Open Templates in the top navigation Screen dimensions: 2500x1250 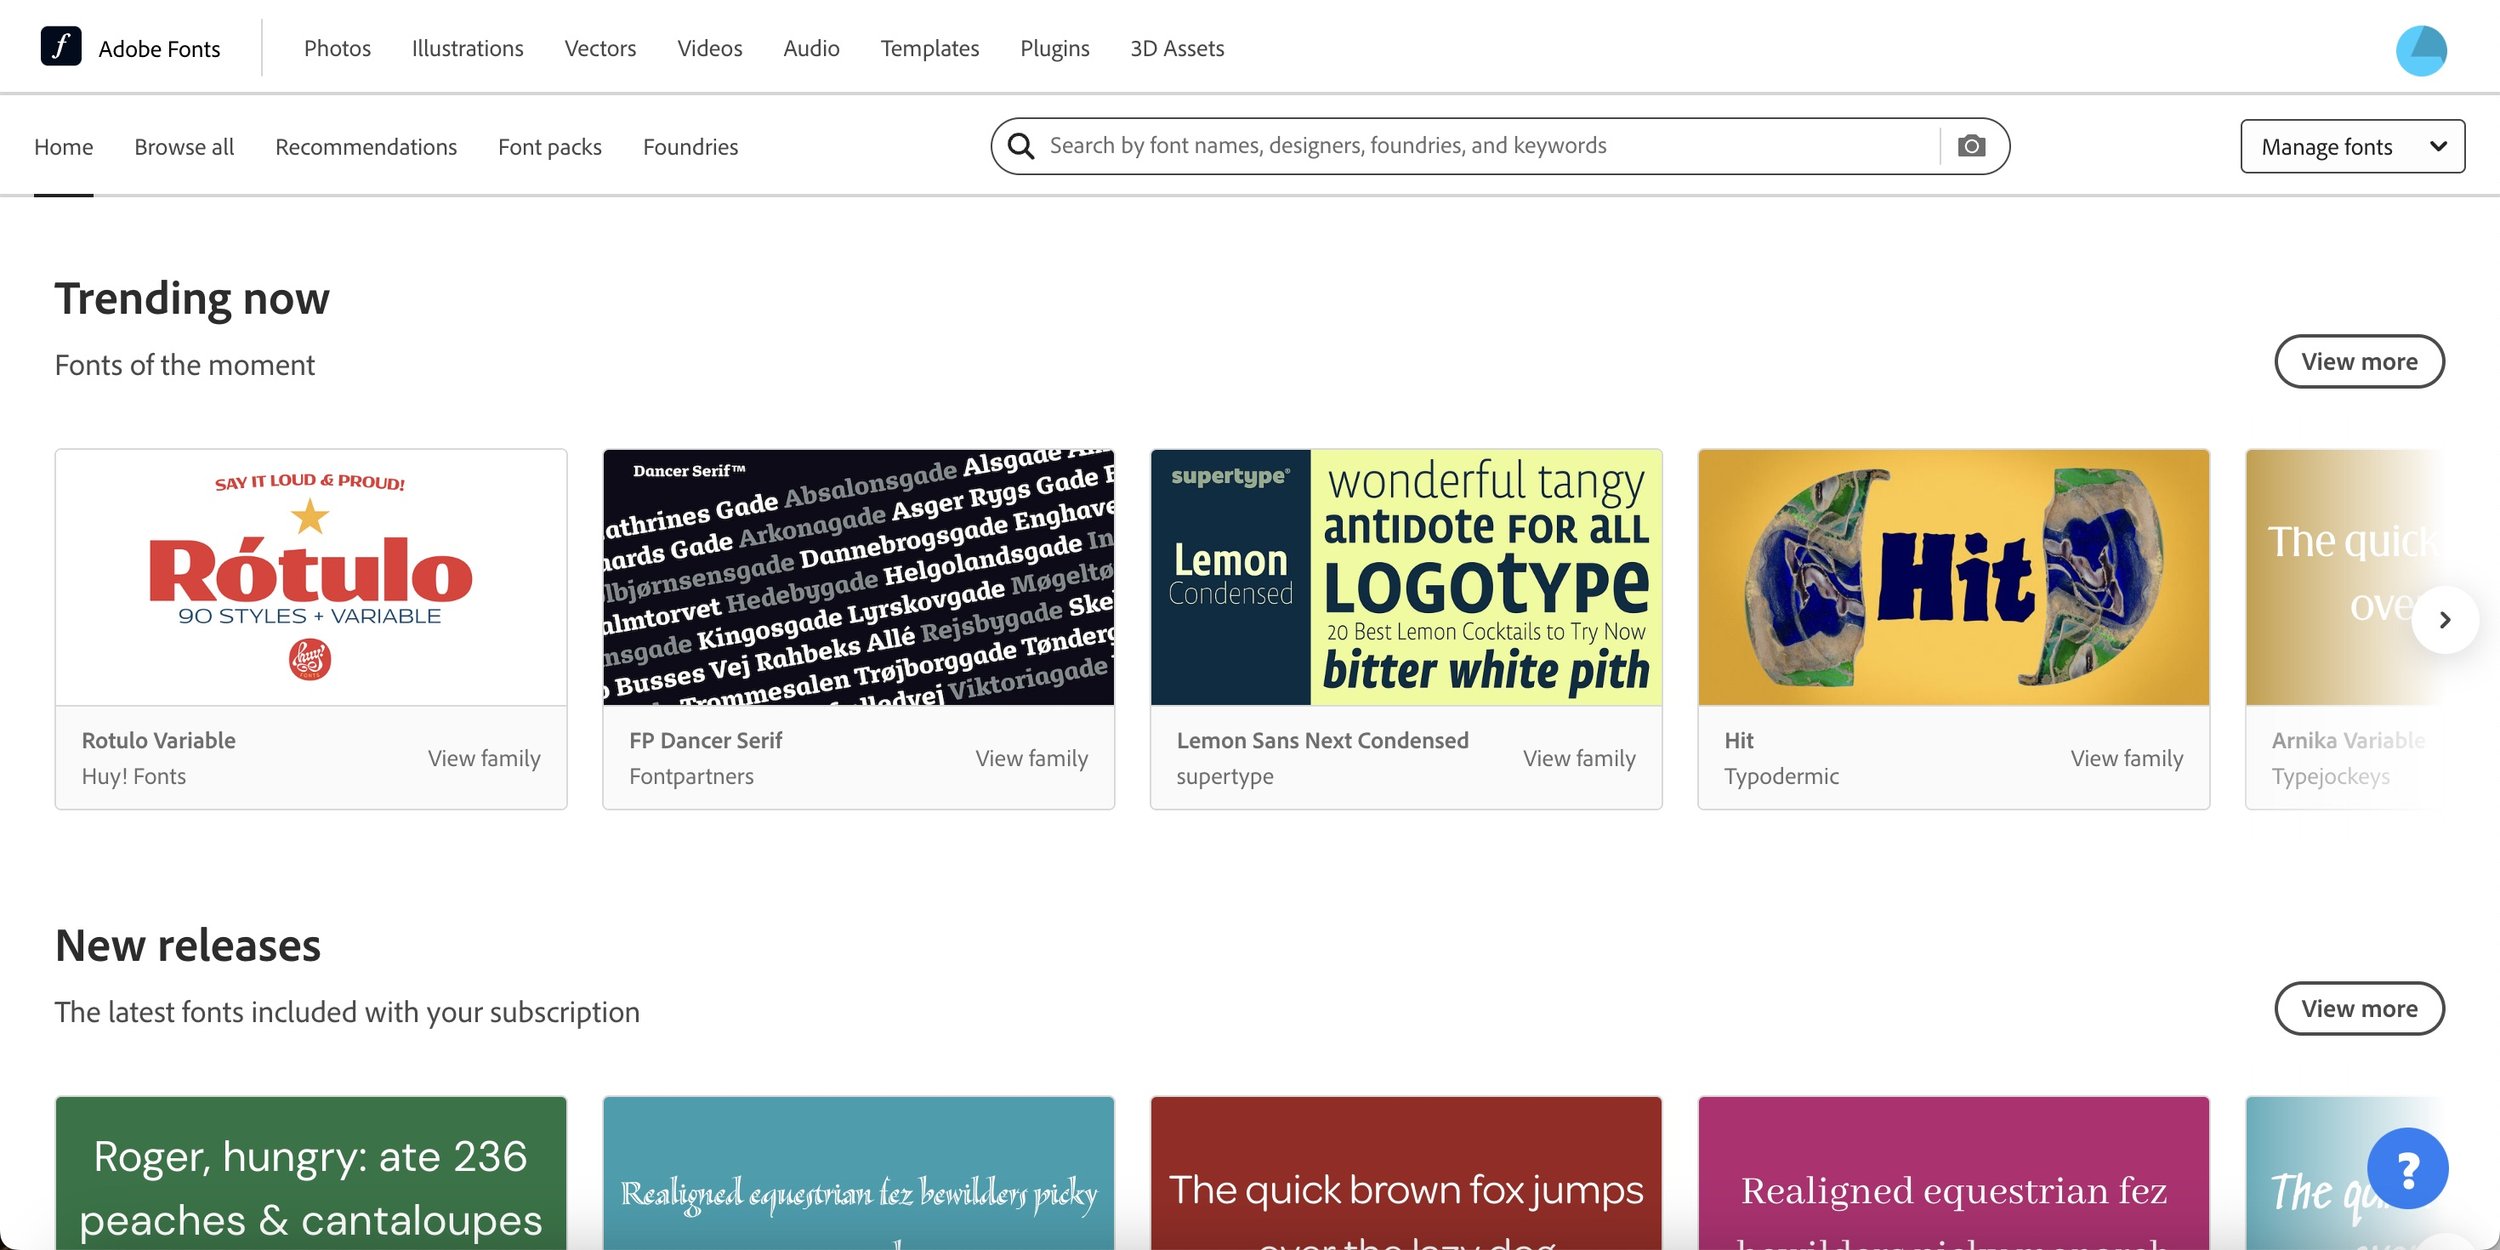929,48
